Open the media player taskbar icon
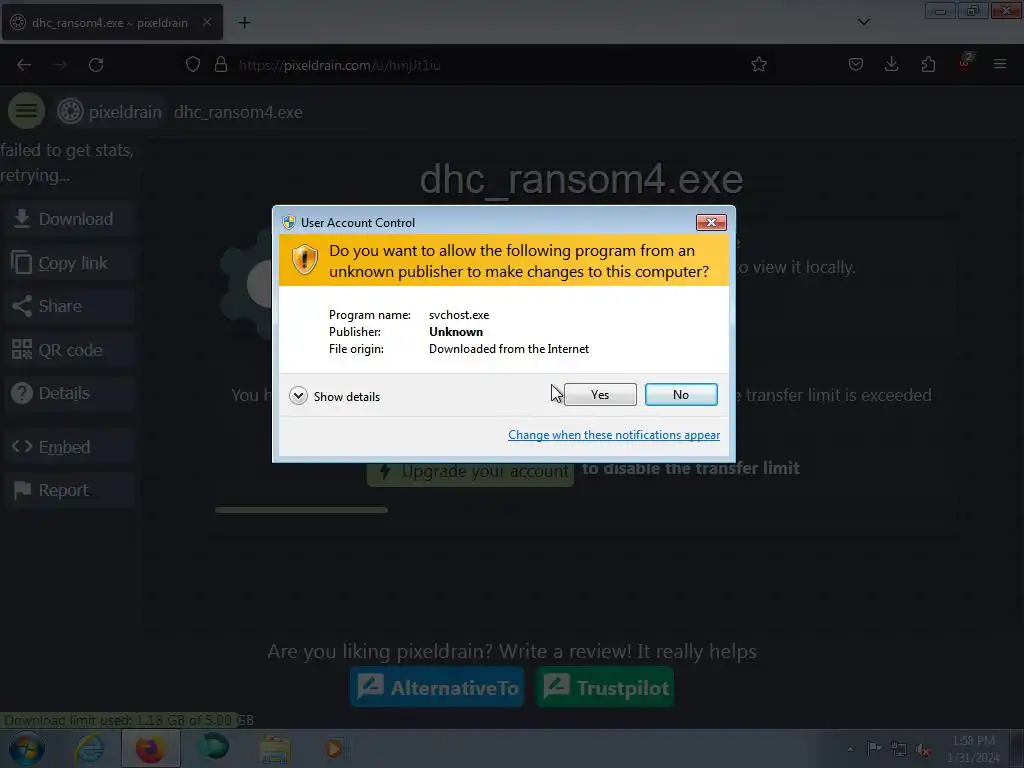 coord(335,748)
